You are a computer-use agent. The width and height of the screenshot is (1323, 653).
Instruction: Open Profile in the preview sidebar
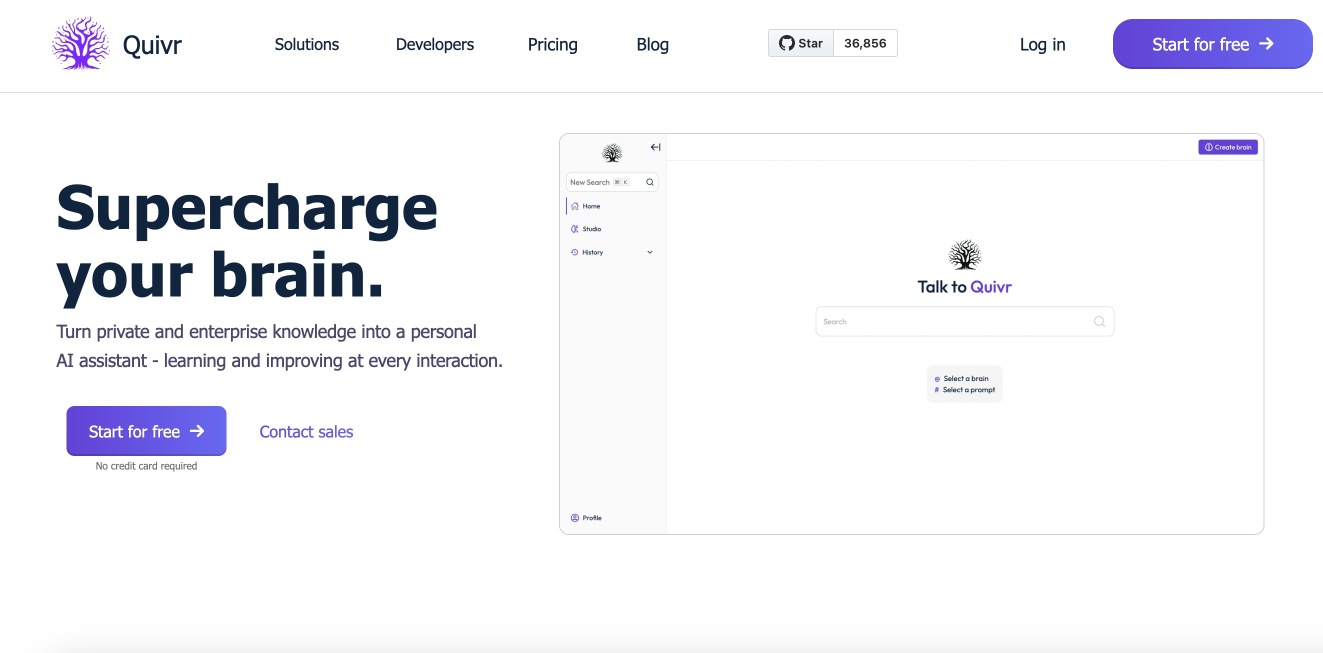[x=586, y=518]
